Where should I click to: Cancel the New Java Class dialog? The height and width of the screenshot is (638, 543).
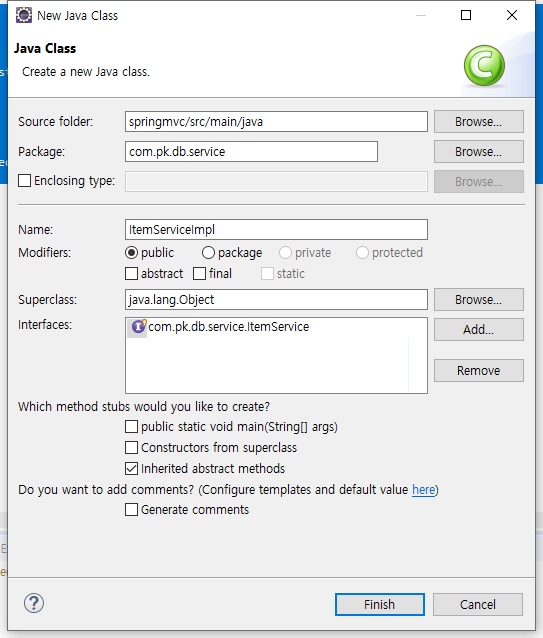click(478, 604)
